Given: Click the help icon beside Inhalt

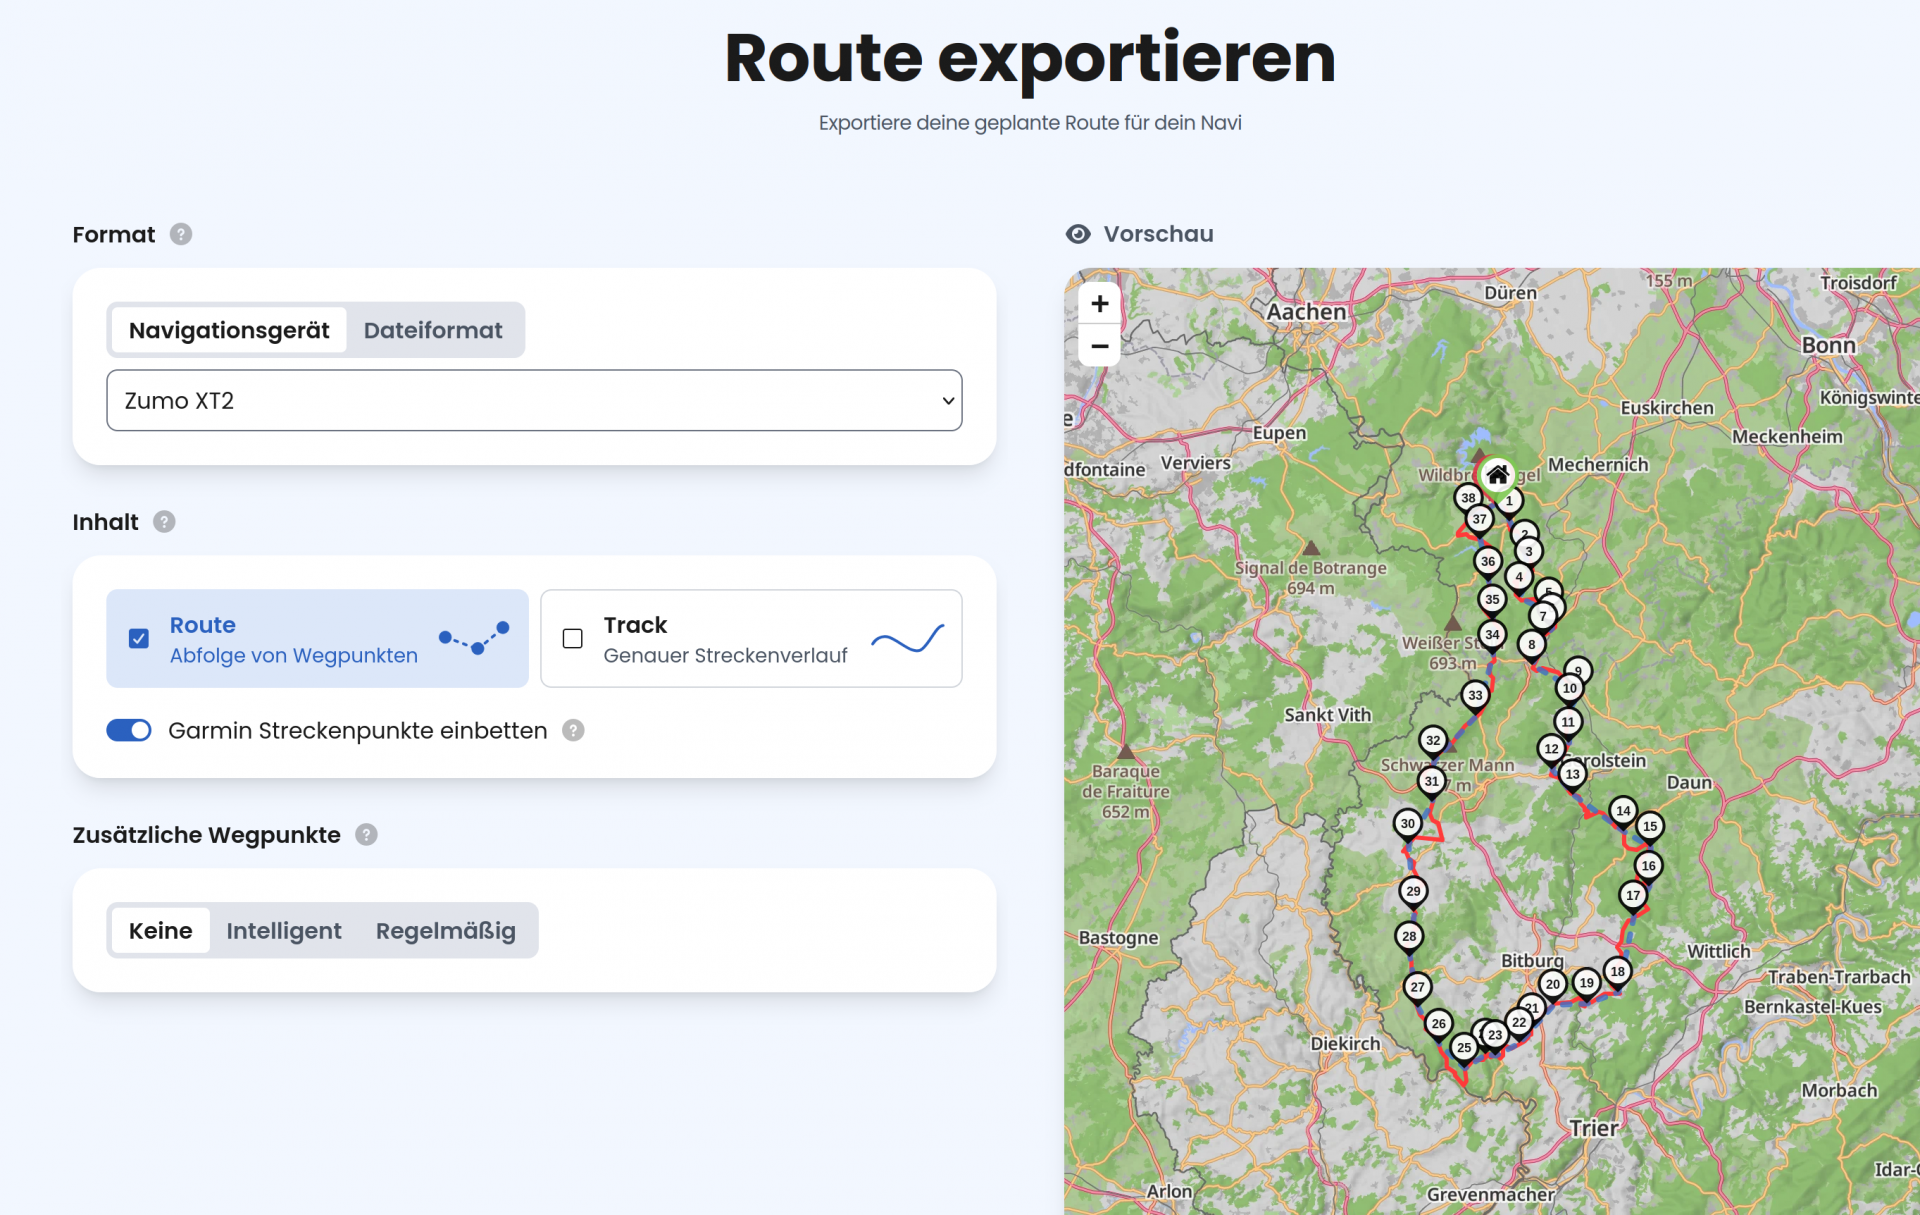Looking at the screenshot, I should tap(164, 522).
